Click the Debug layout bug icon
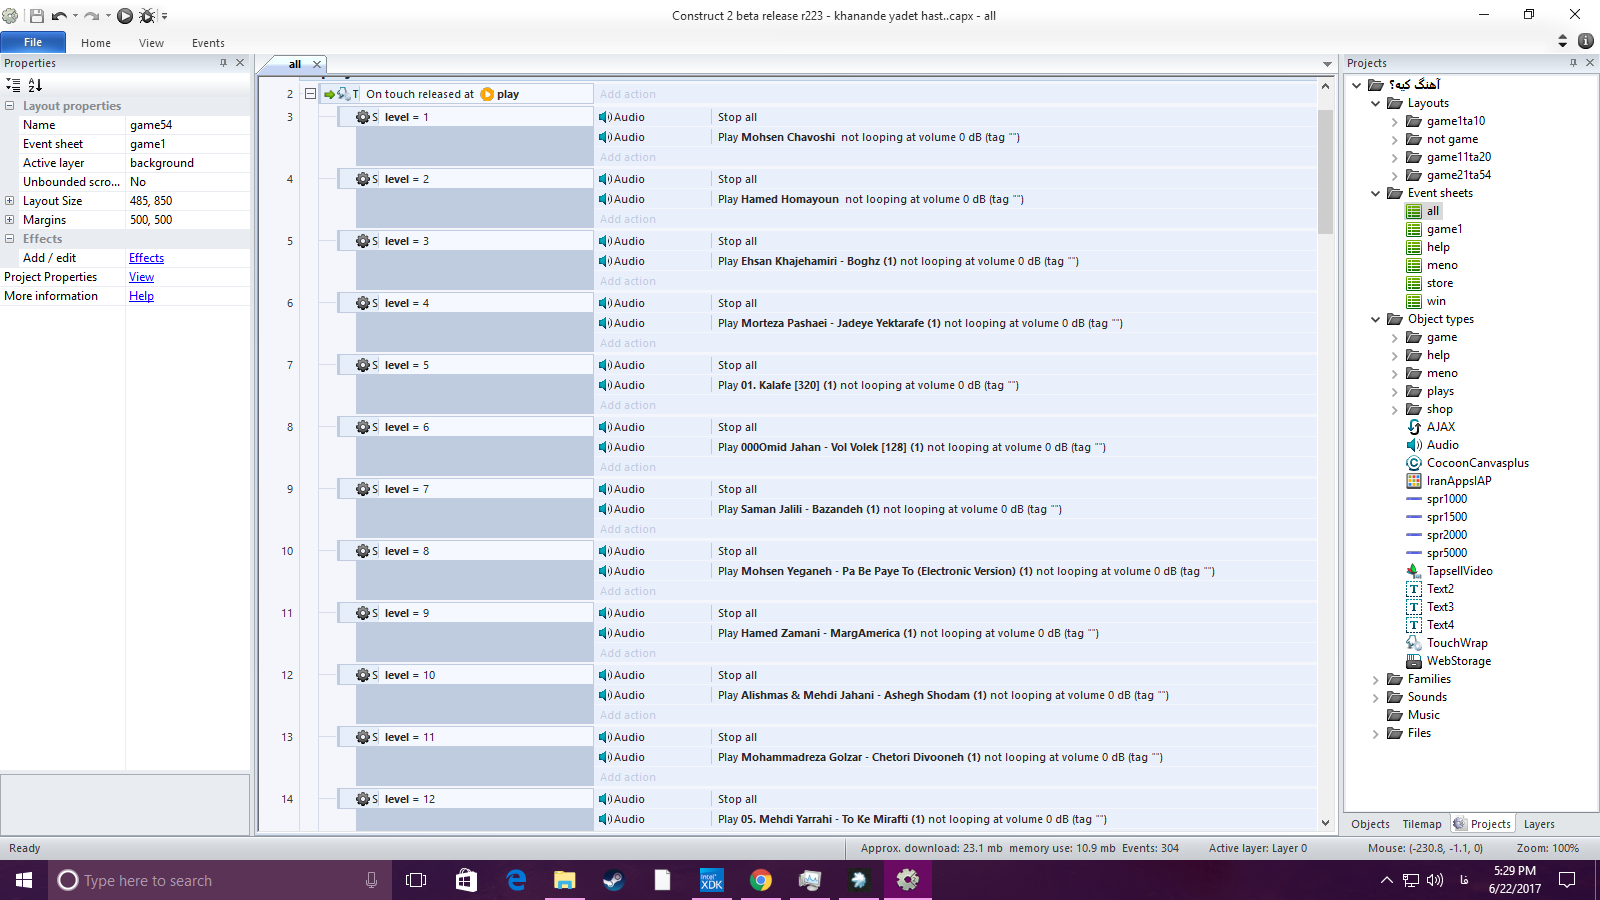This screenshot has height=900, width=1600. [147, 16]
